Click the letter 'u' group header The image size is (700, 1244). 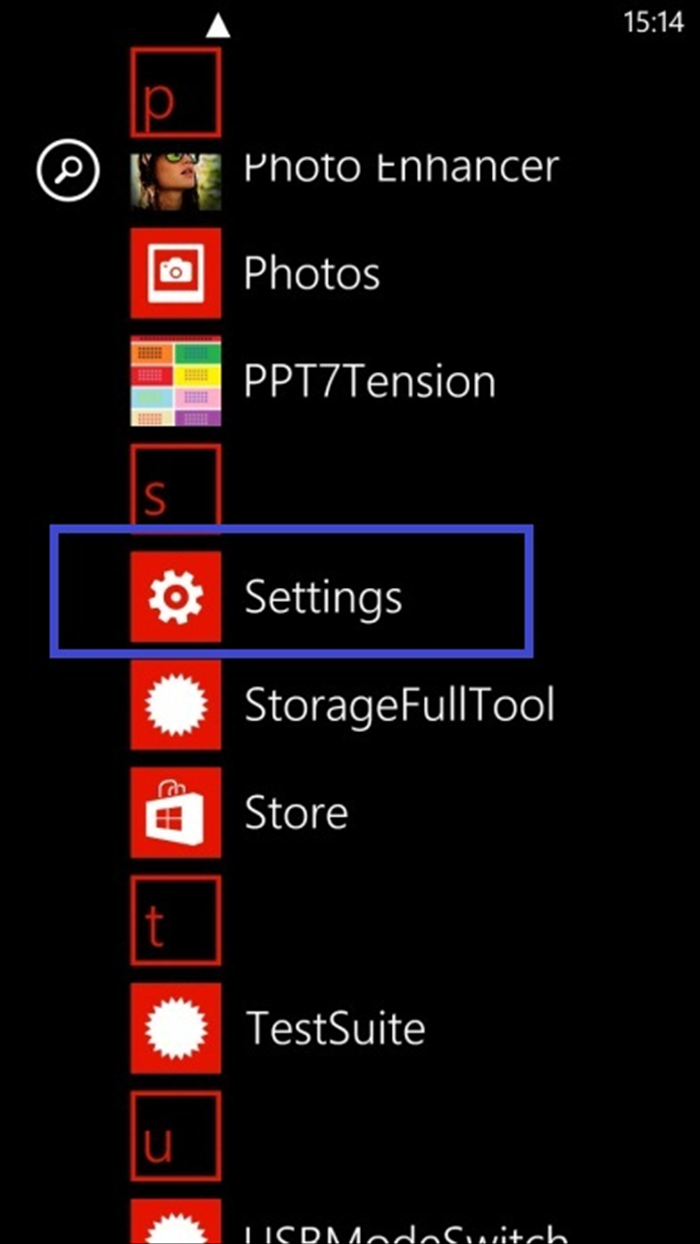(x=175, y=1137)
